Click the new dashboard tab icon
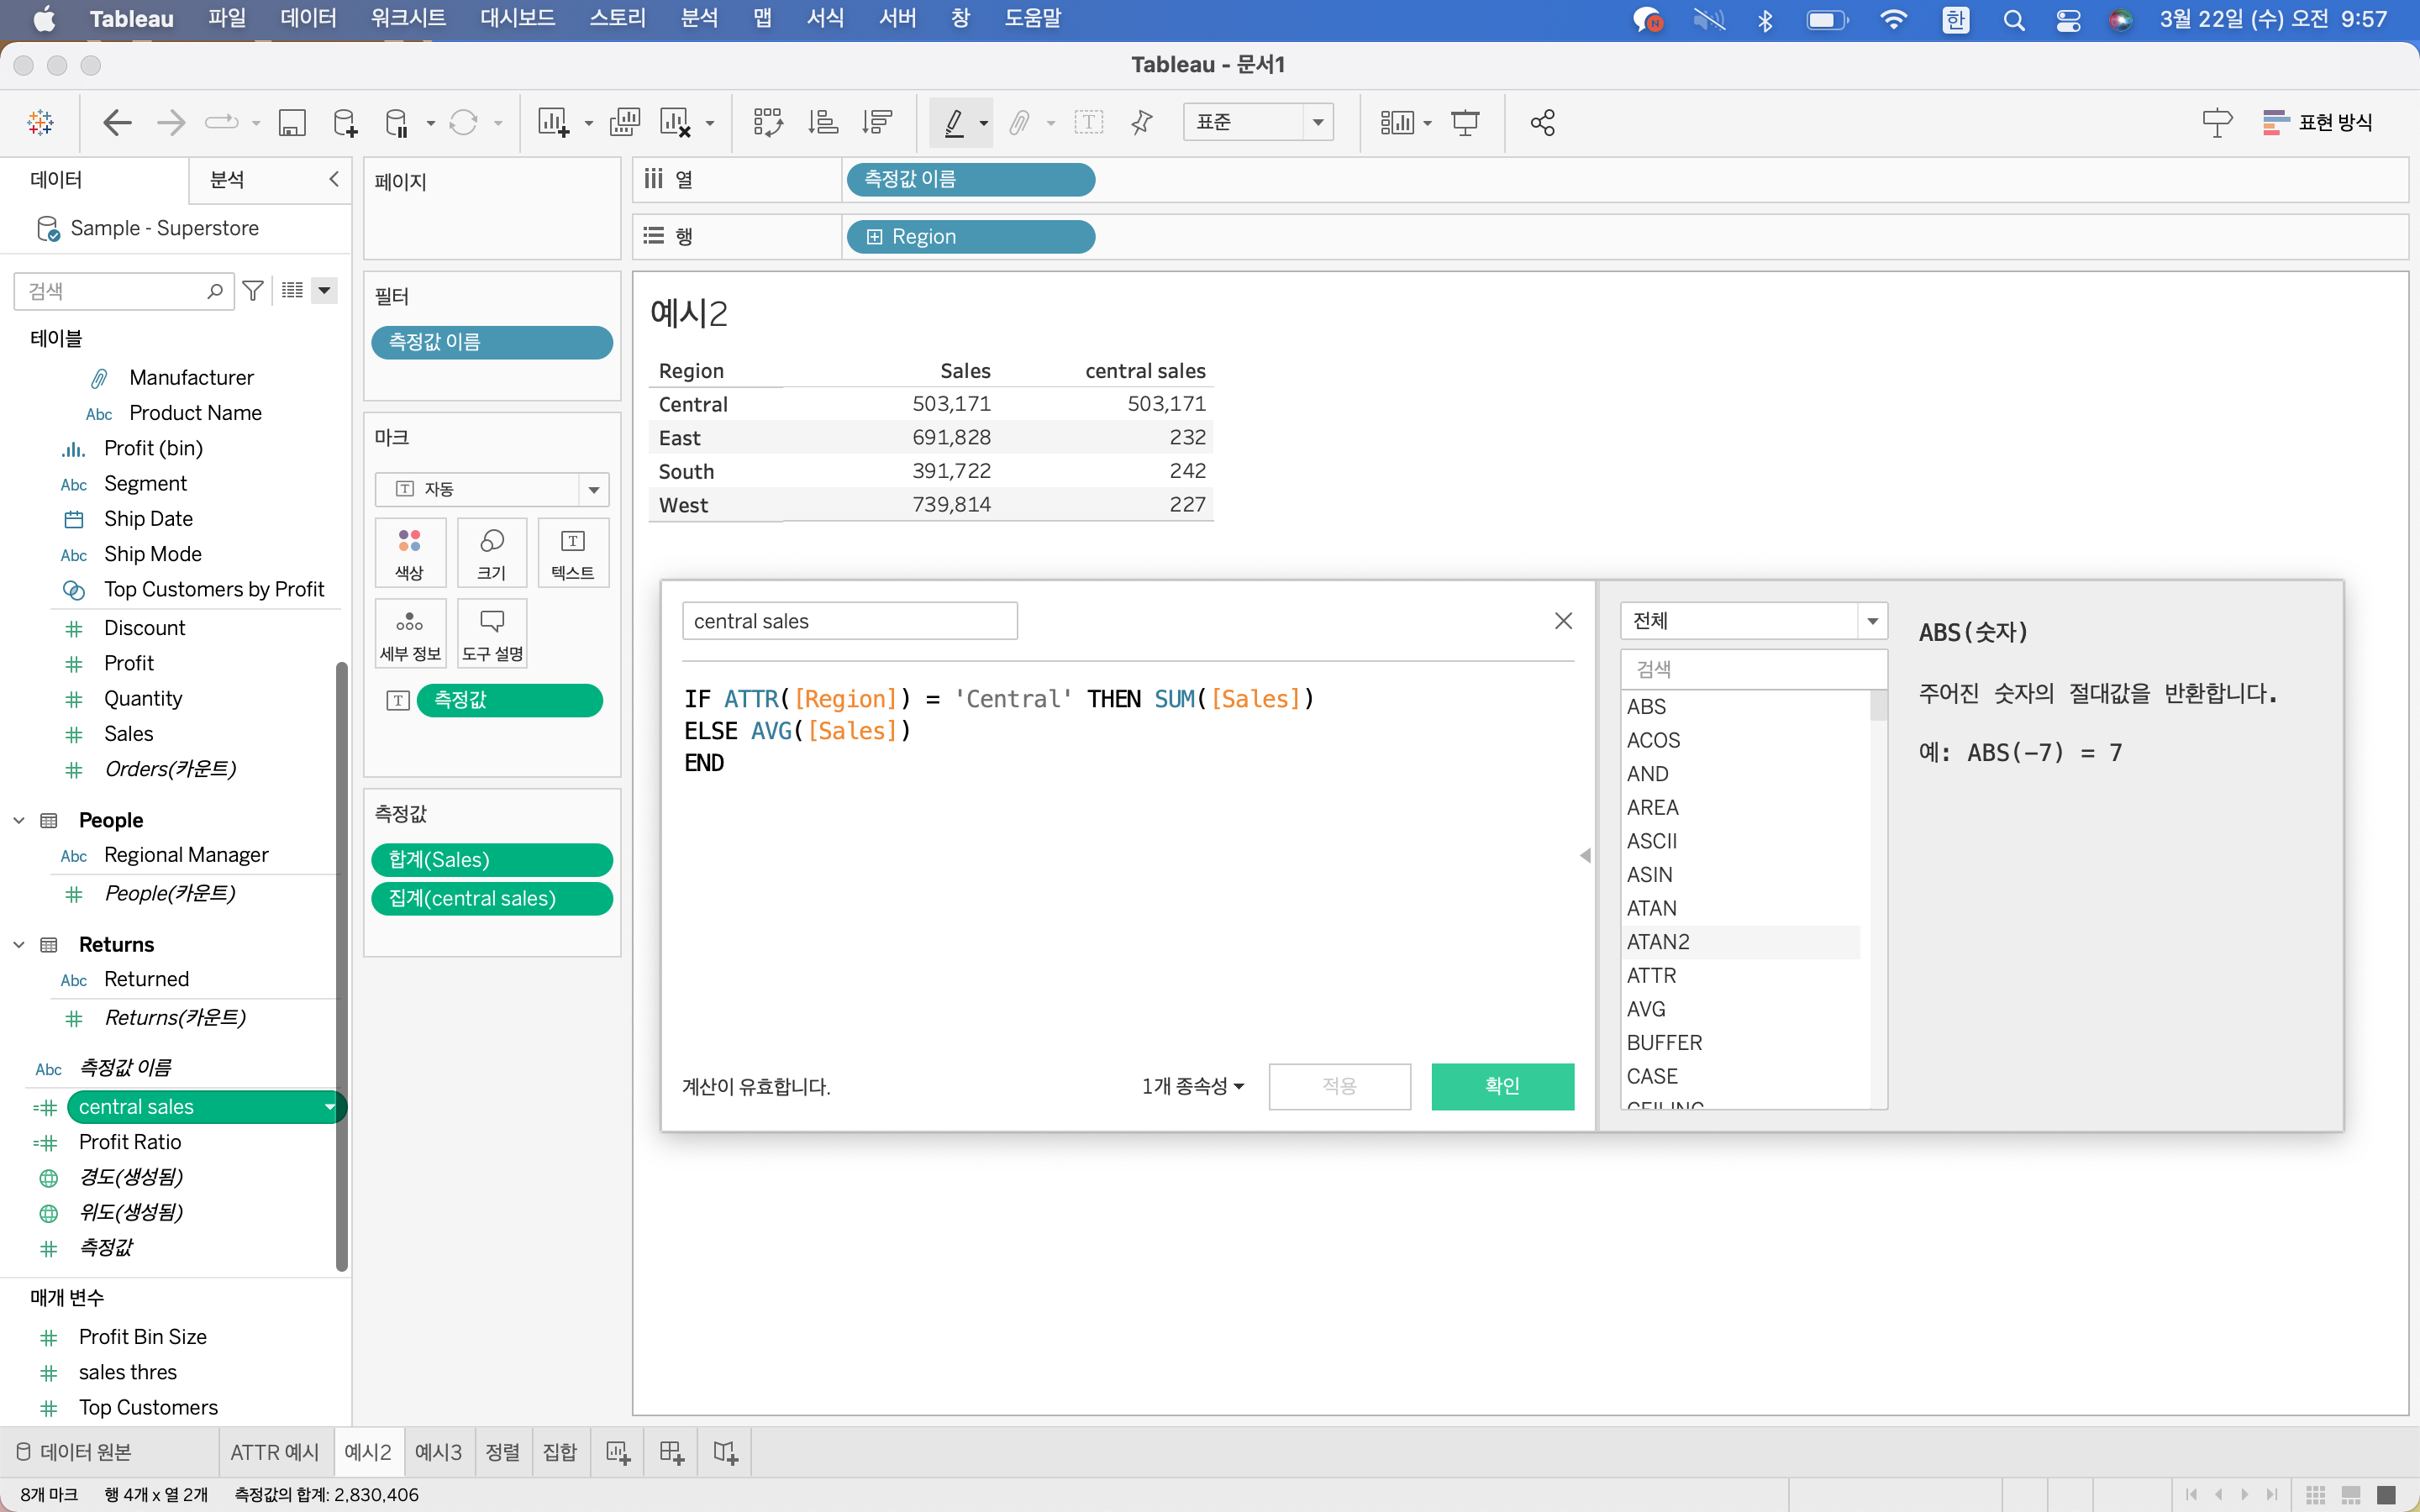The width and height of the screenshot is (2420, 1512). [x=671, y=1452]
